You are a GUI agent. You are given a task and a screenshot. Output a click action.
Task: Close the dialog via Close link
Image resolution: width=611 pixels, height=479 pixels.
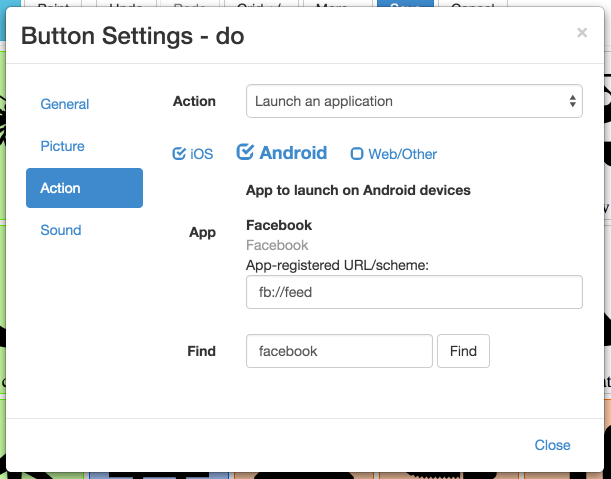pyautogui.click(x=552, y=445)
